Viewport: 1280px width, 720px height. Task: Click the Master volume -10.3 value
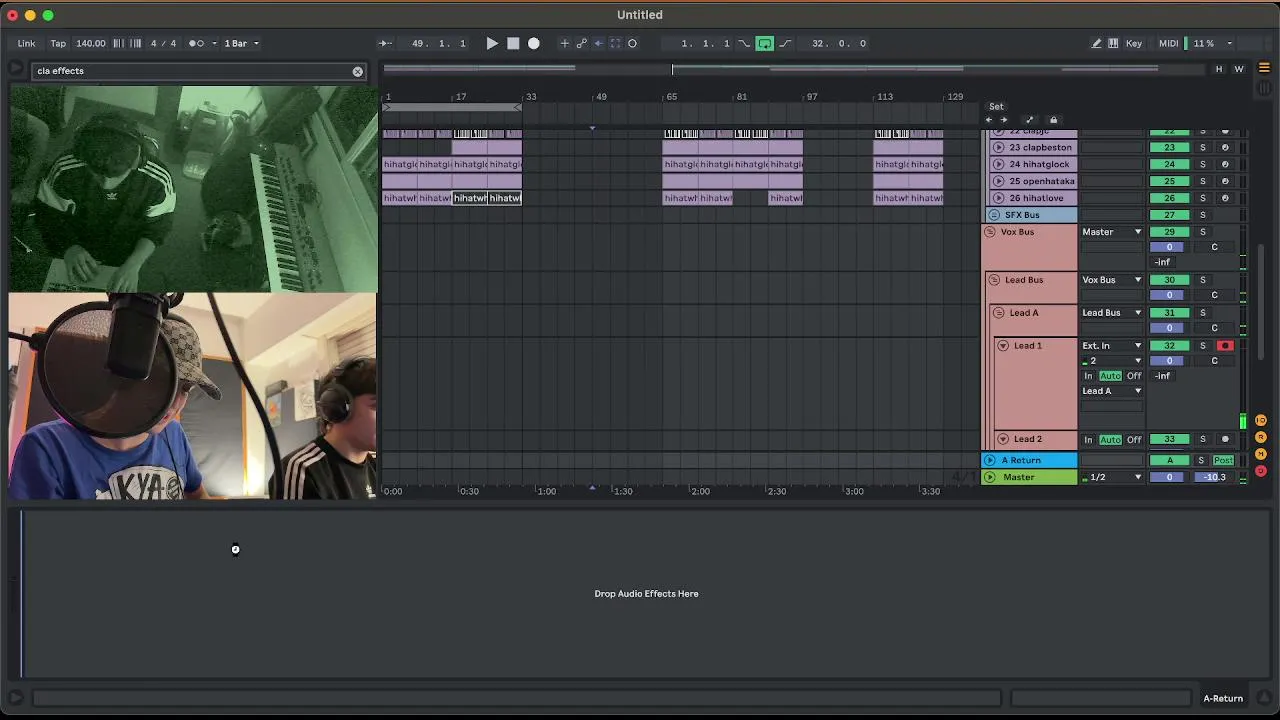1215,477
